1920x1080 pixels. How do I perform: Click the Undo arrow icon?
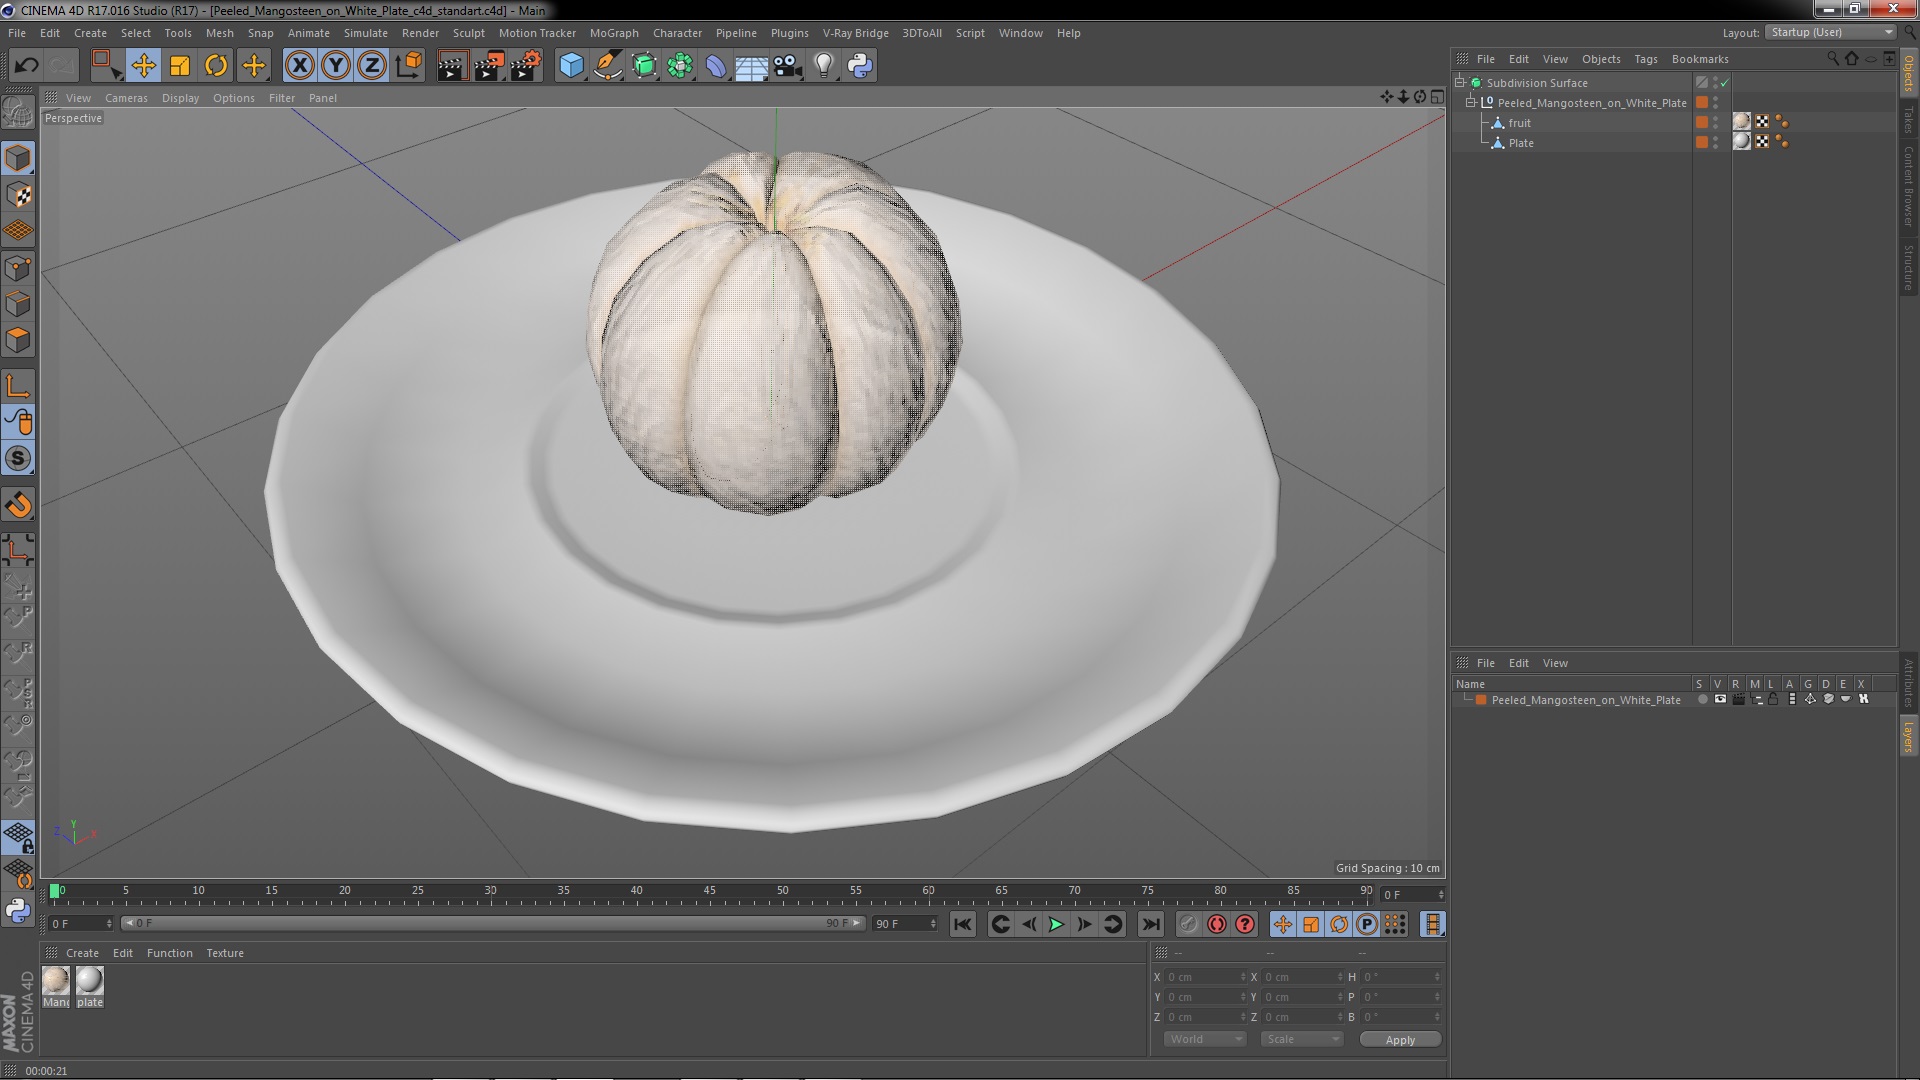coord(26,66)
